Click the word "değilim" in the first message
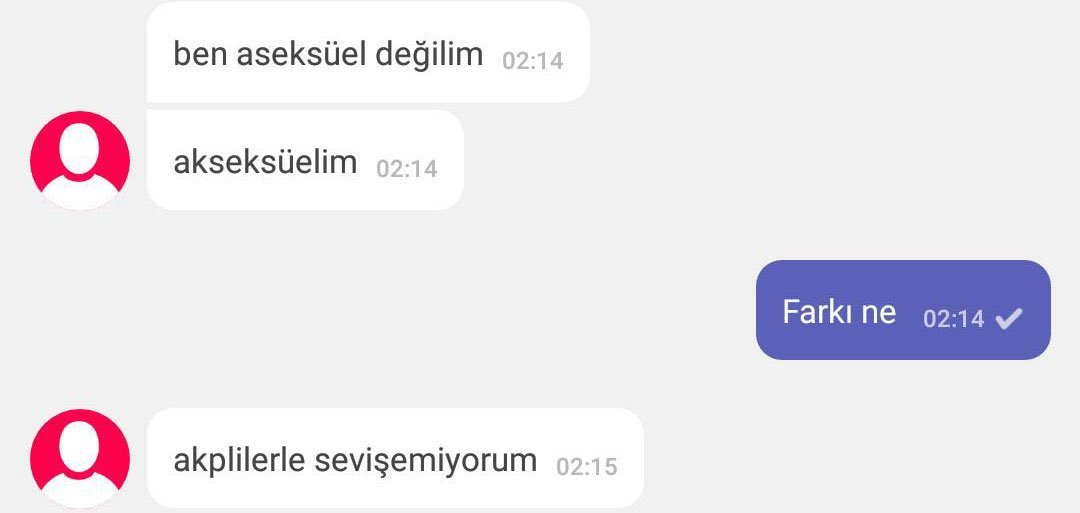 click(x=429, y=55)
